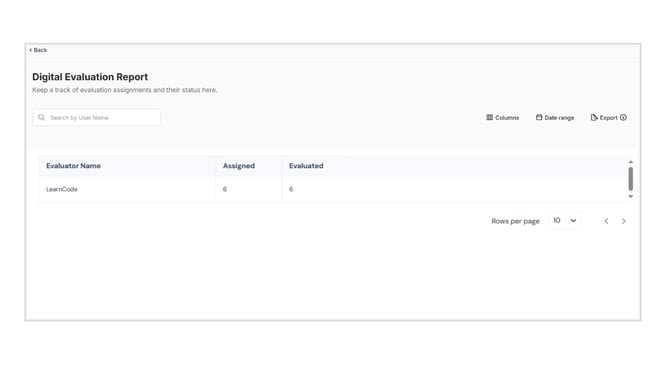Go back using the Back link
Viewport: 670px width, 376px height.
tap(38, 50)
